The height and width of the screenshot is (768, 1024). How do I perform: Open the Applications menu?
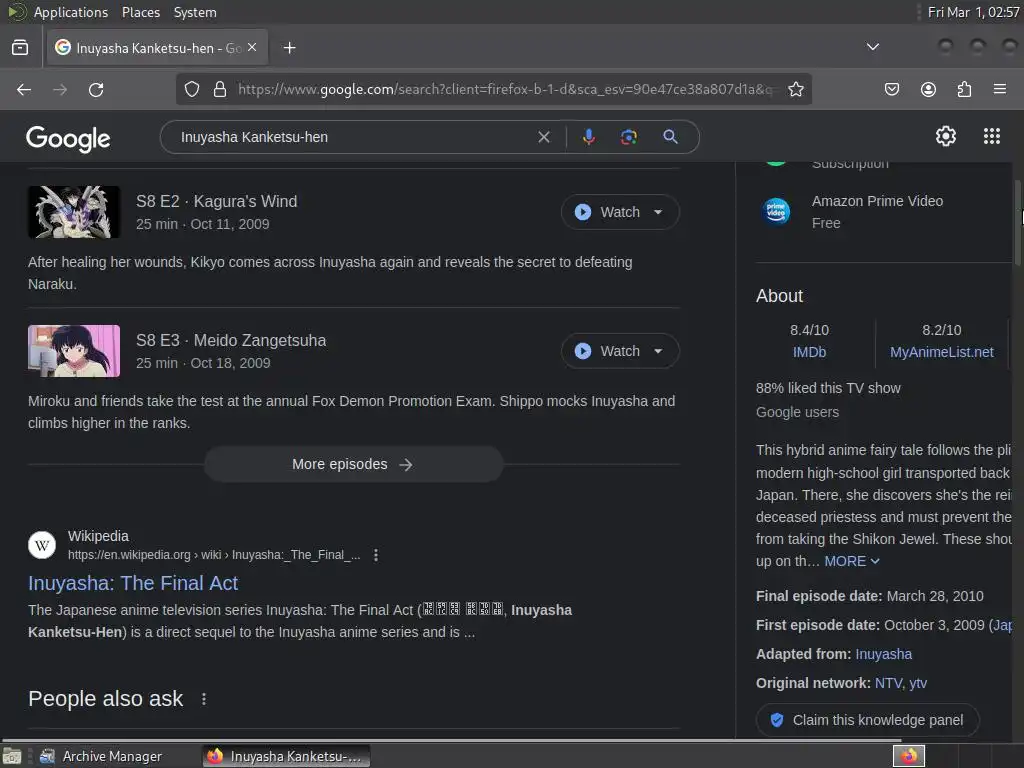point(71,12)
